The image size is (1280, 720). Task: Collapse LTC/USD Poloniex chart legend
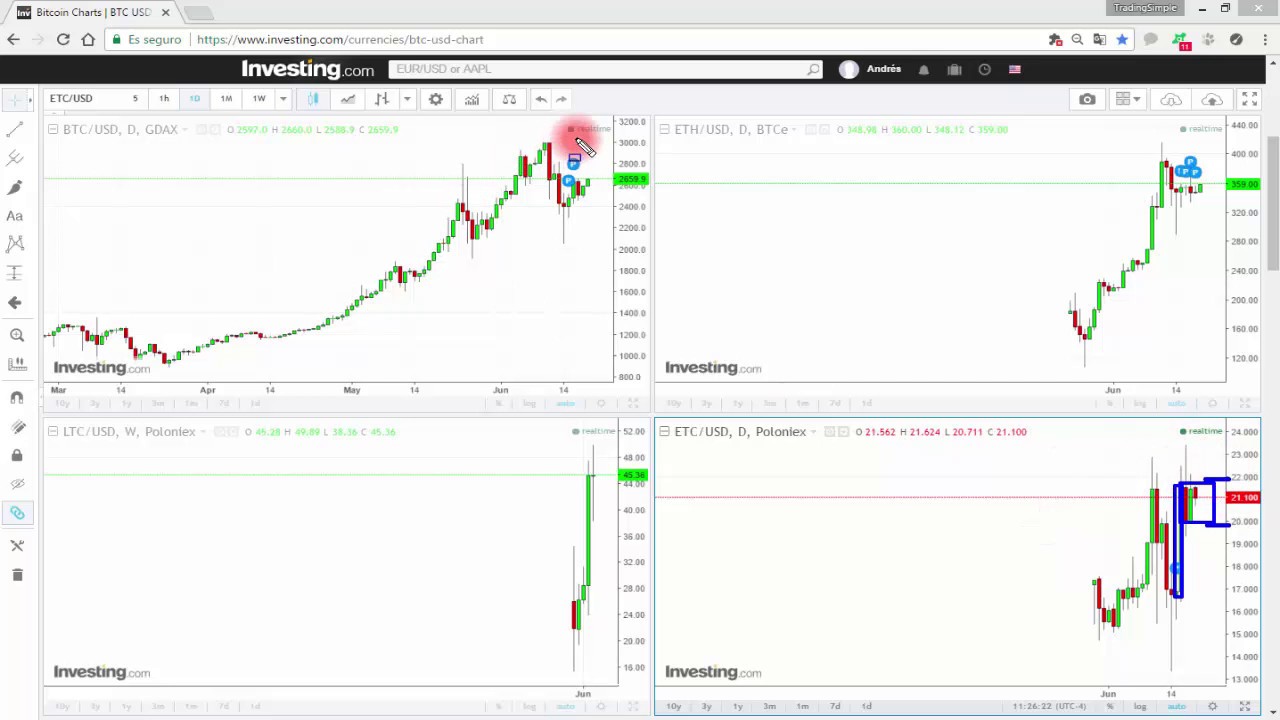point(53,432)
